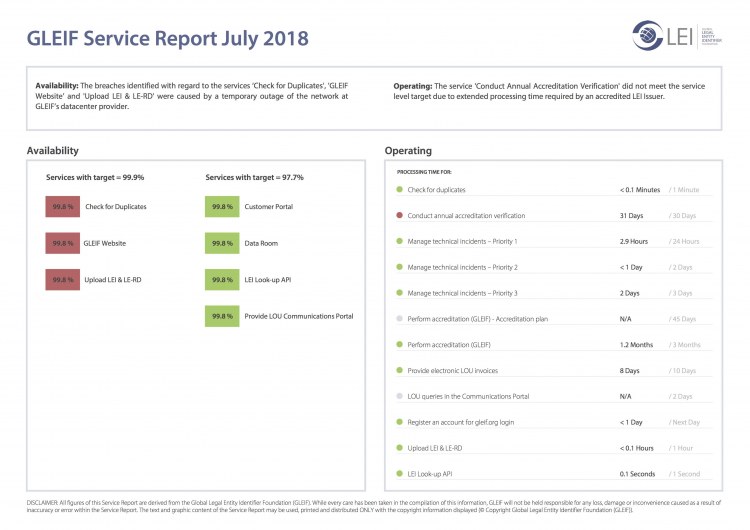The height and width of the screenshot is (530, 750).
Task: Click the GLEIF Service Report July 2018 title
Action: pos(168,39)
